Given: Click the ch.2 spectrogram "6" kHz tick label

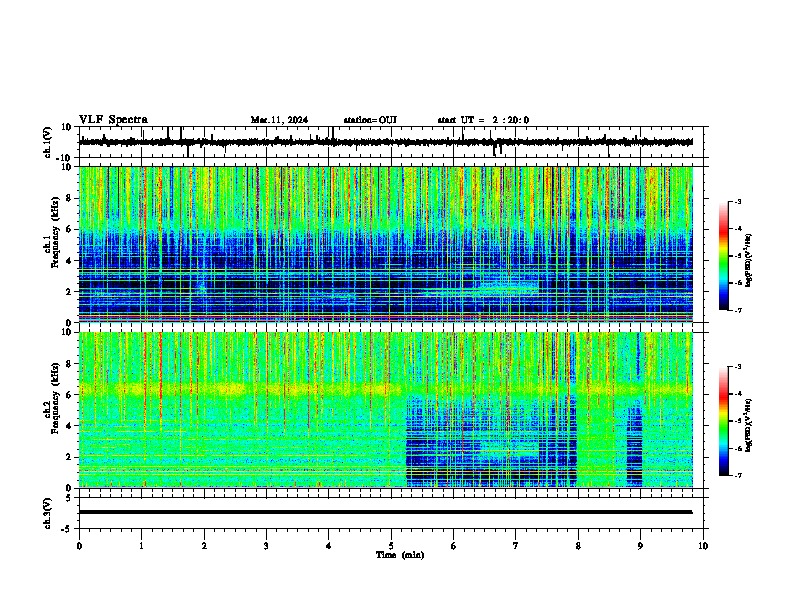Looking at the screenshot, I should click(x=69, y=395).
